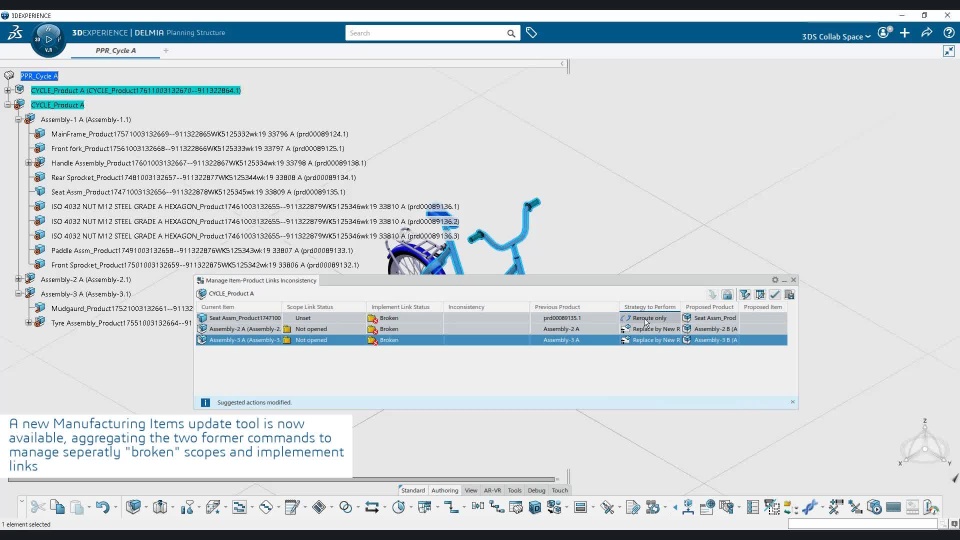The width and height of the screenshot is (960, 540).
Task: Expand the bottom toolbar left chevron
Action: [x=21, y=501]
